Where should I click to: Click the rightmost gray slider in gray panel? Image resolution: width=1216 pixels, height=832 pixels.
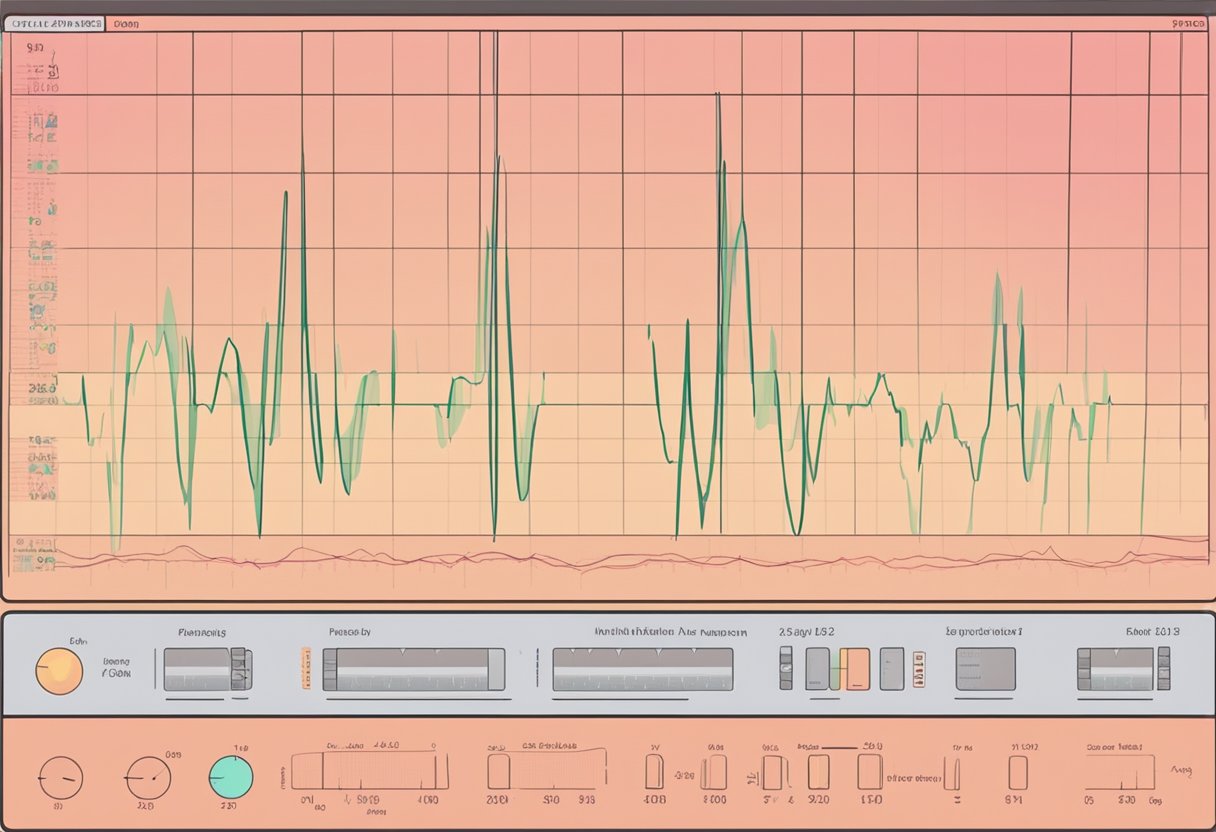coord(1121,669)
